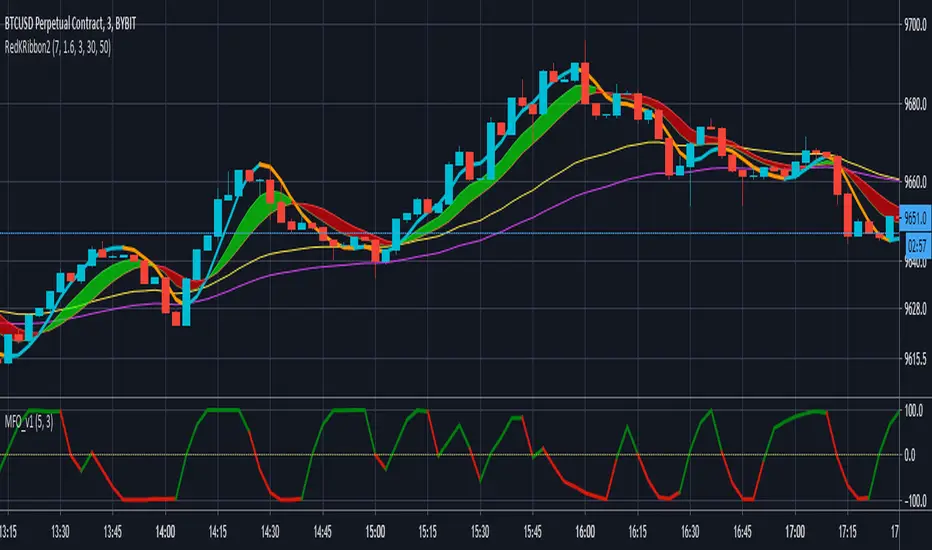
Task: Click the 9660.0 price axis label
Action: click(915, 182)
